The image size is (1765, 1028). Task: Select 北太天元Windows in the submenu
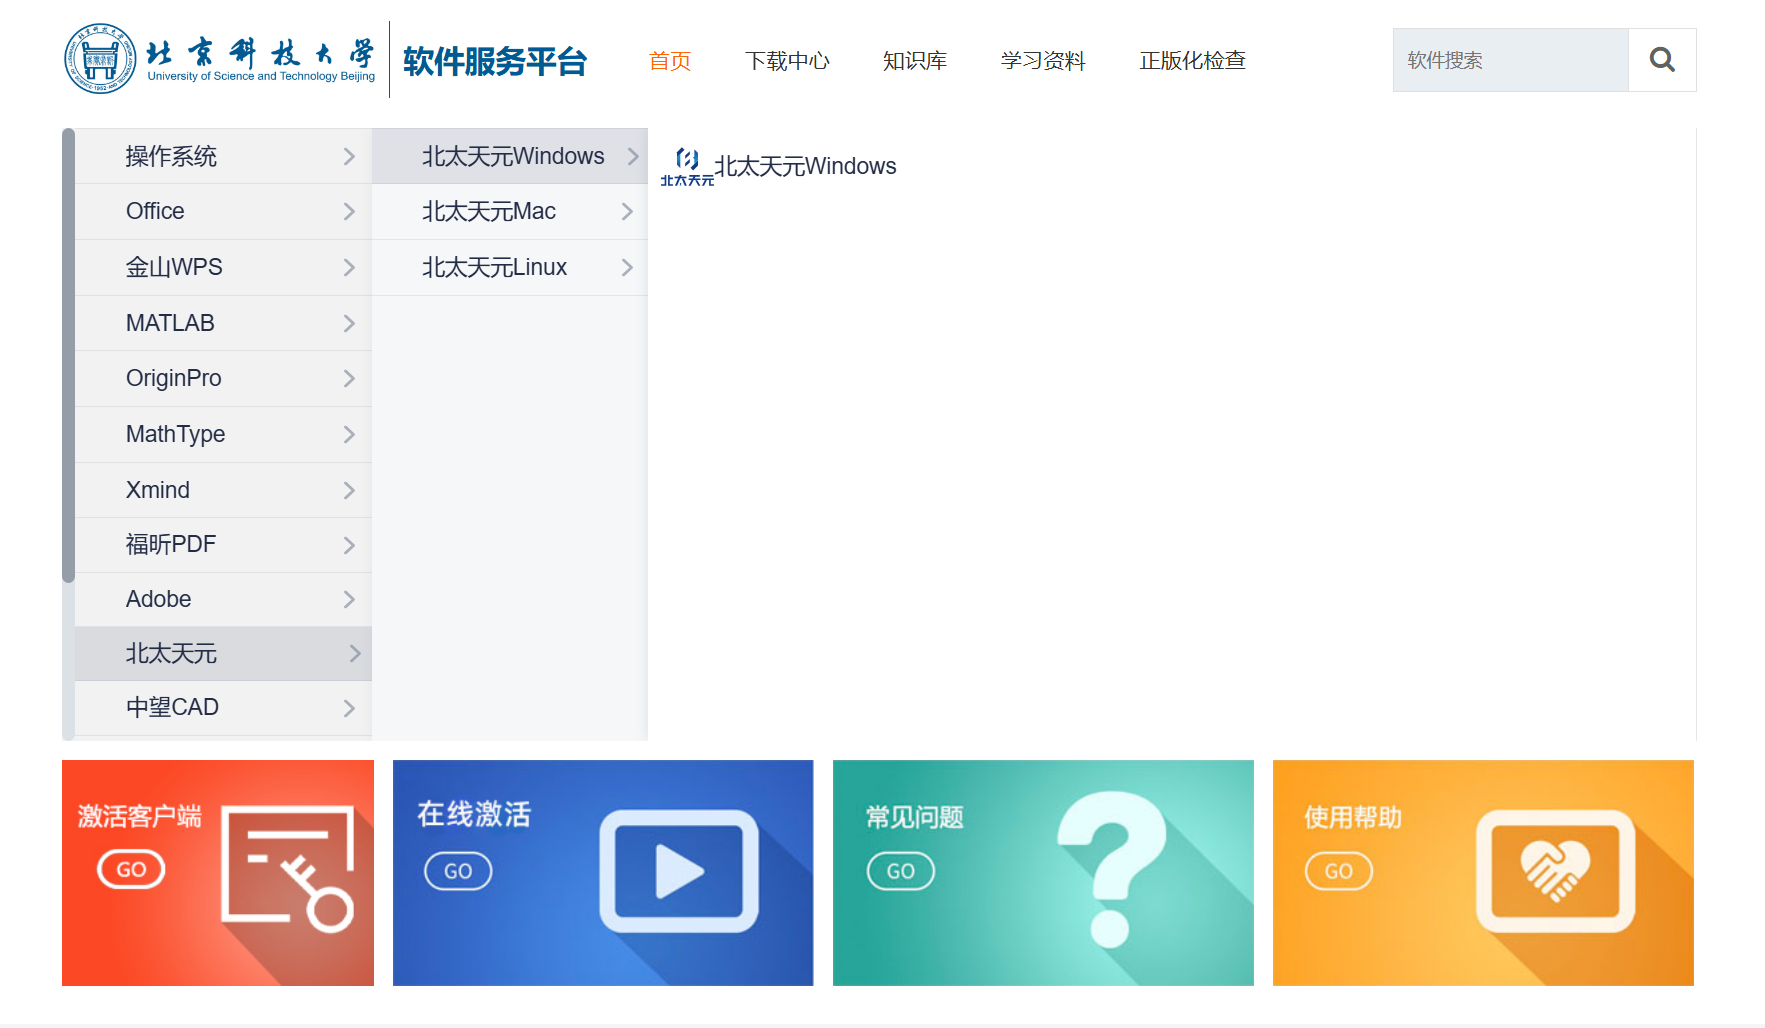click(x=513, y=156)
